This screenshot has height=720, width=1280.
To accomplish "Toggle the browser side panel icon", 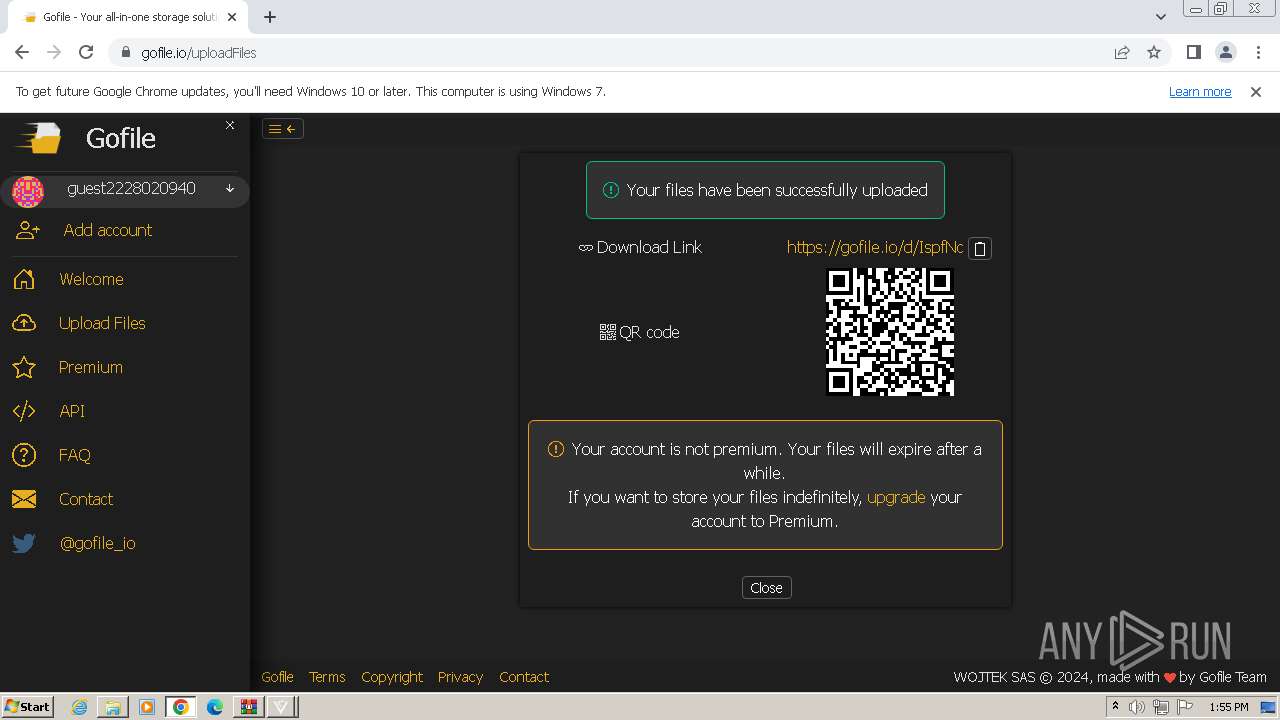I will [1193, 52].
